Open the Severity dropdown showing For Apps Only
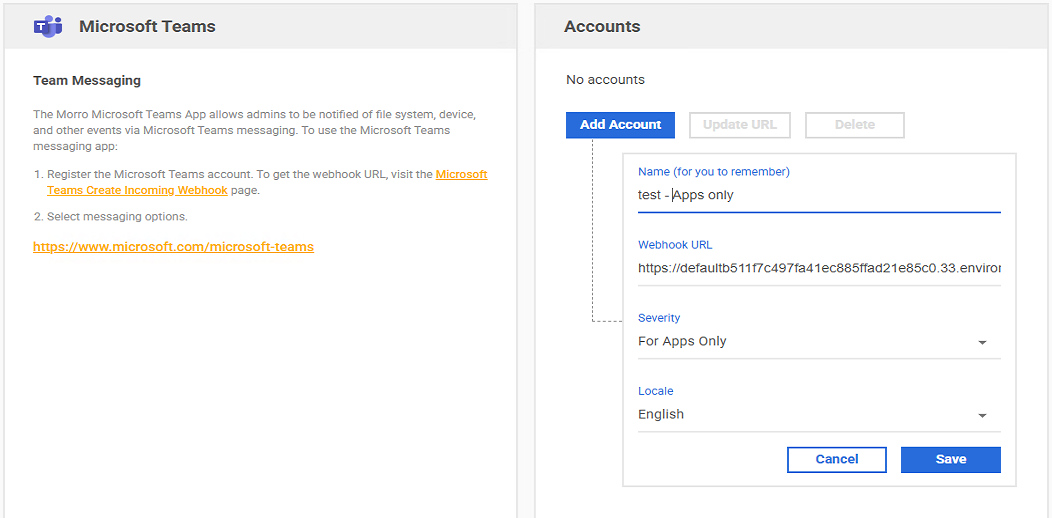This screenshot has width=1052, height=518. click(819, 342)
